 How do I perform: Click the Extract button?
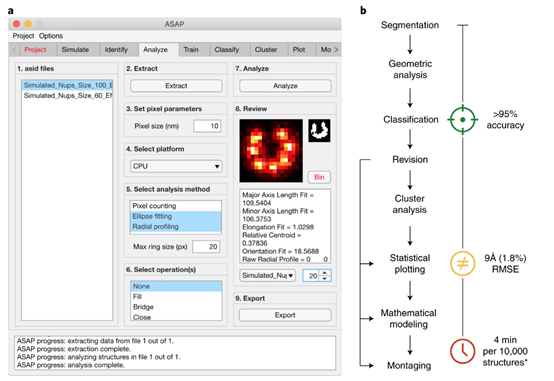(176, 86)
